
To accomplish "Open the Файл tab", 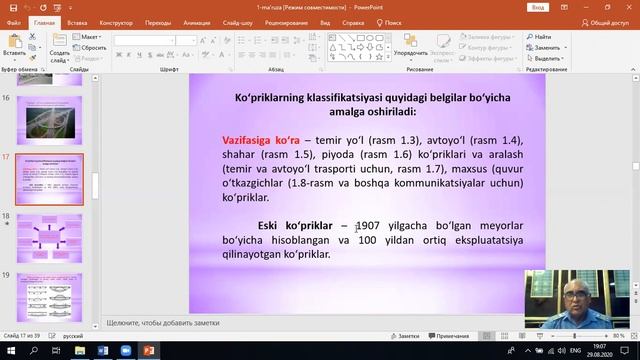I will pyautogui.click(x=13, y=23).
